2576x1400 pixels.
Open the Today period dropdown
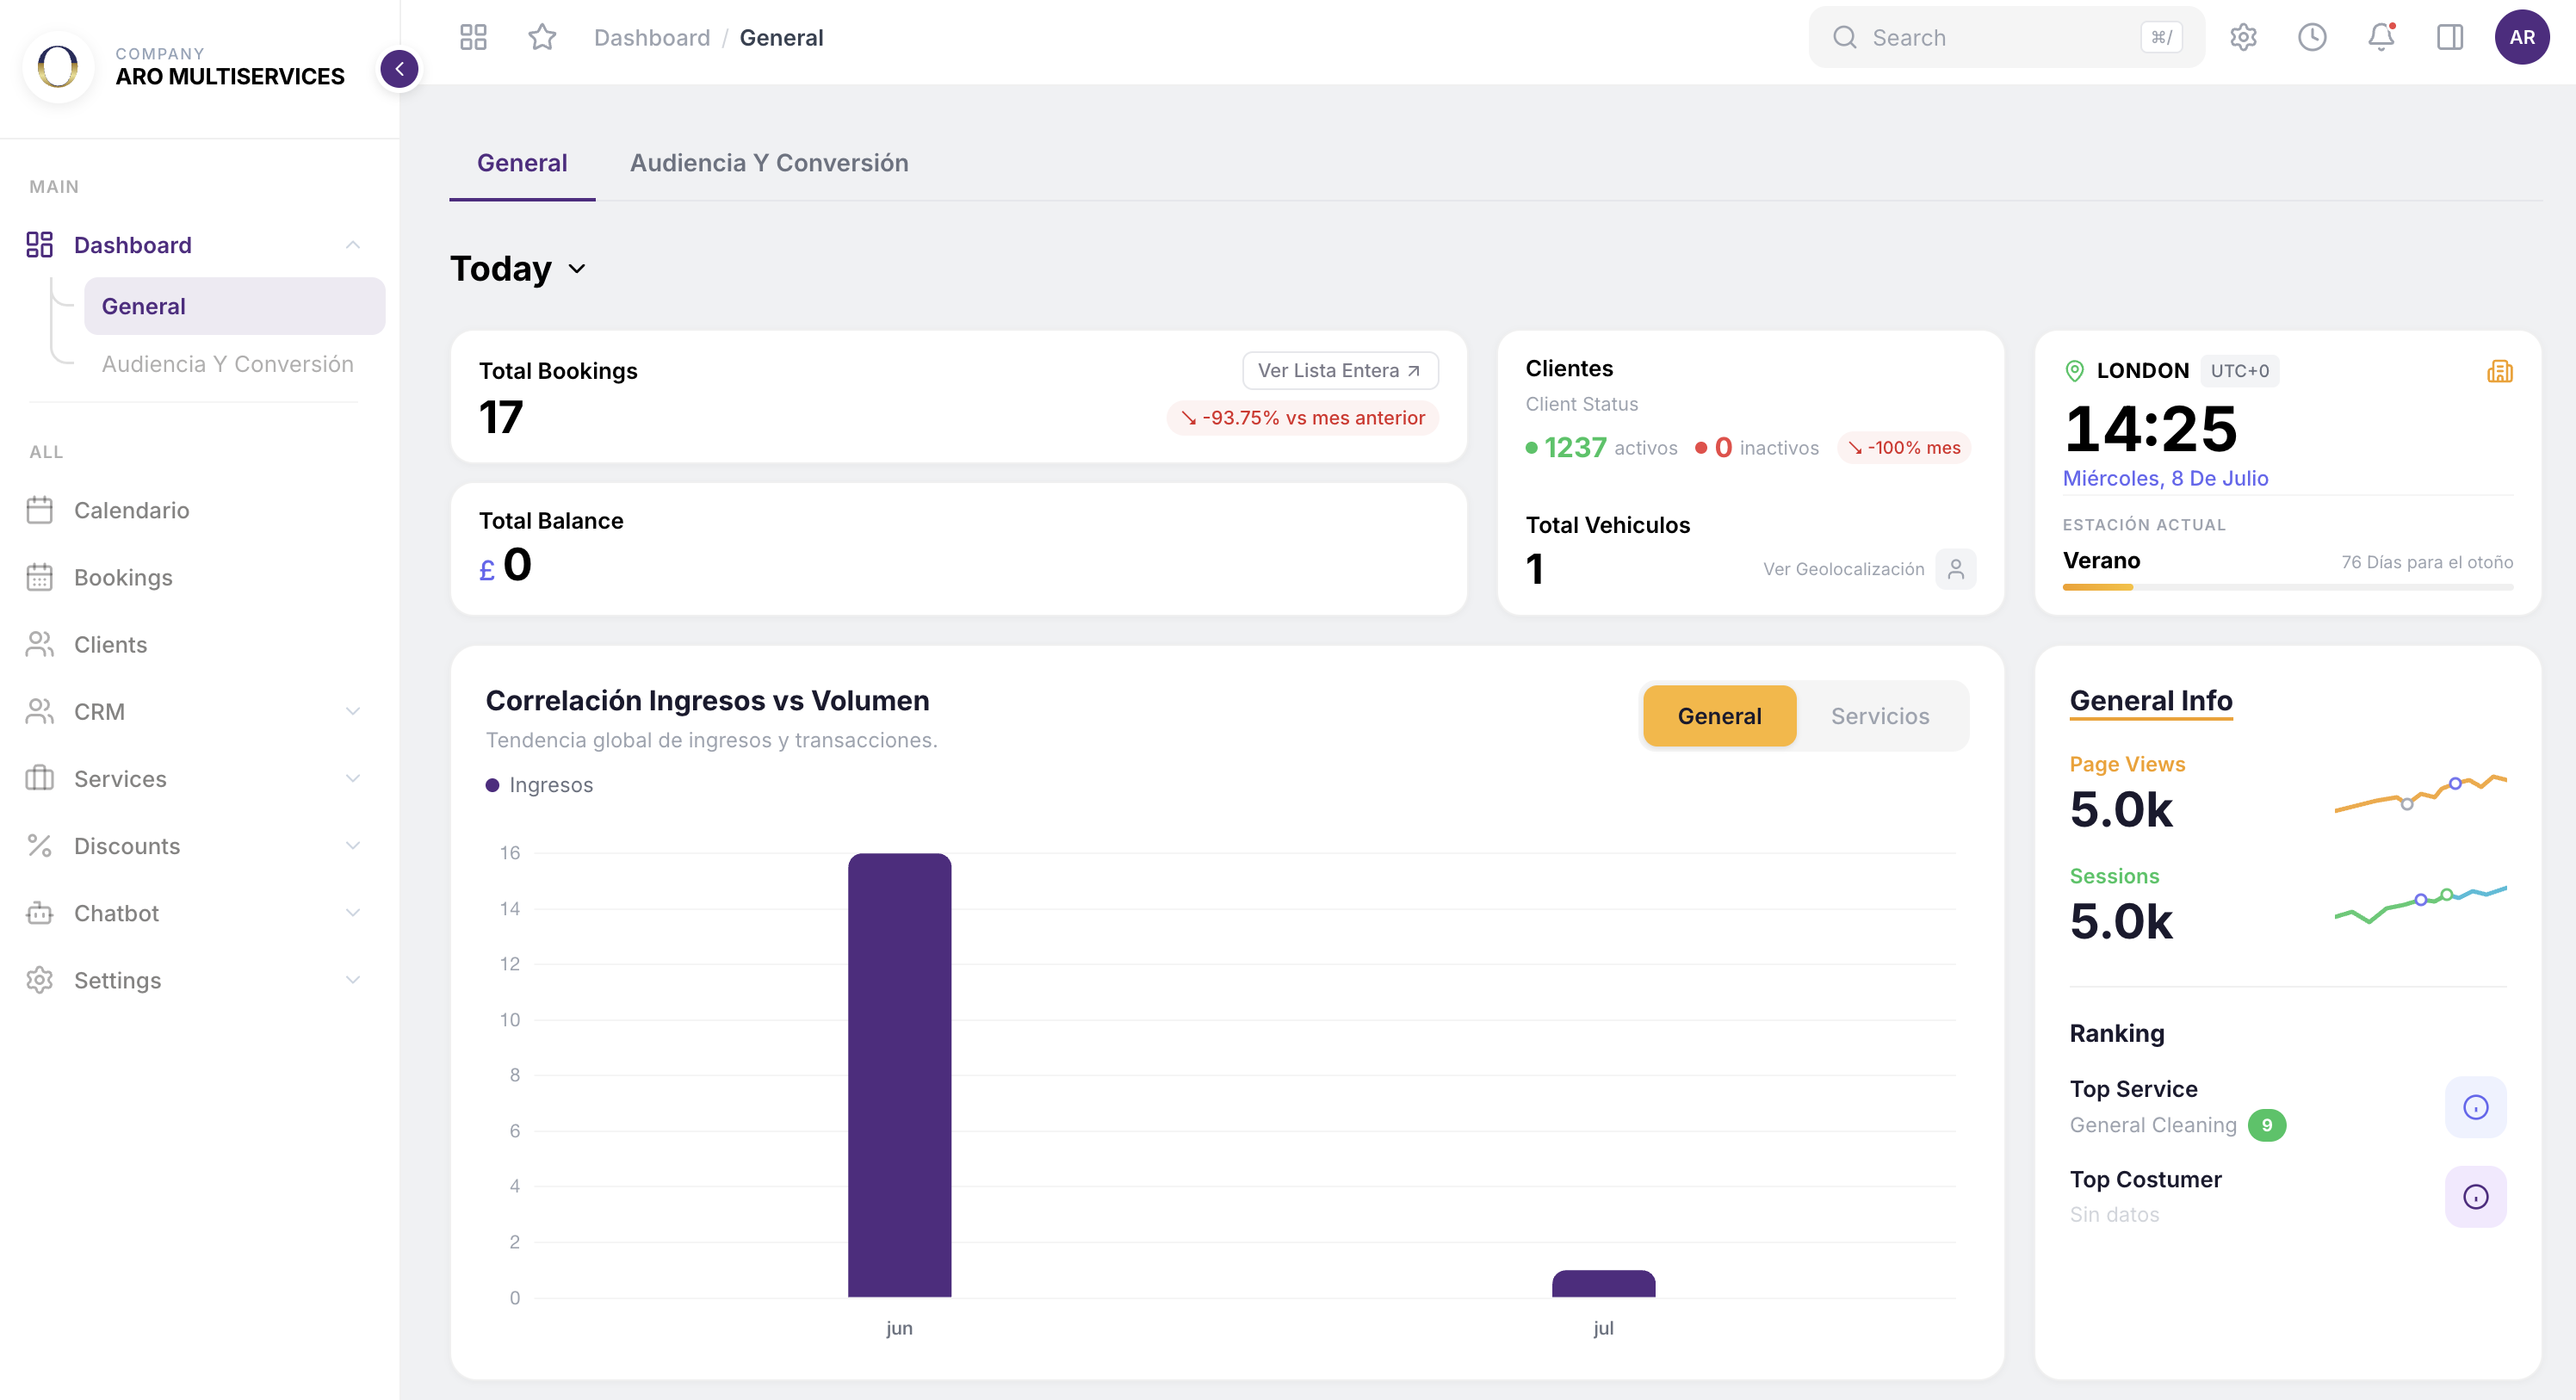(x=518, y=268)
